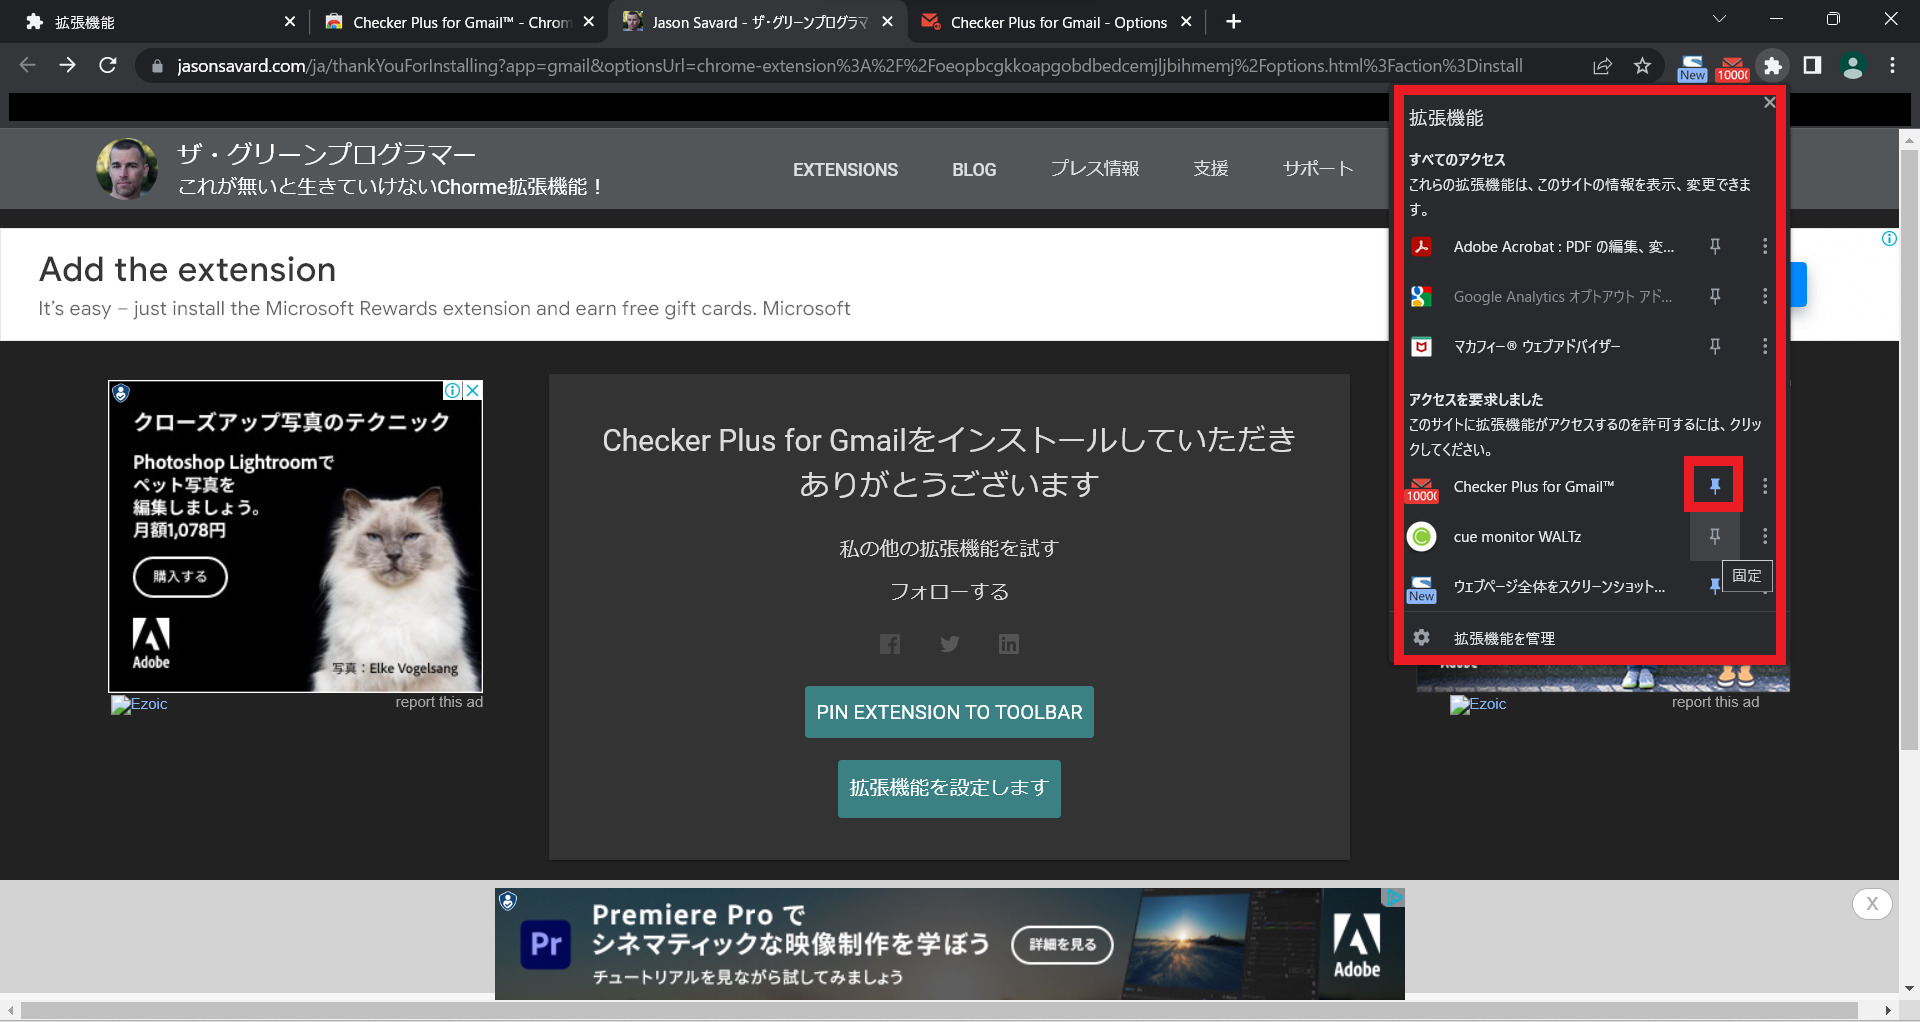Open the 支援 nav link
The width and height of the screenshot is (1920, 1022).
click(1211, 169)
